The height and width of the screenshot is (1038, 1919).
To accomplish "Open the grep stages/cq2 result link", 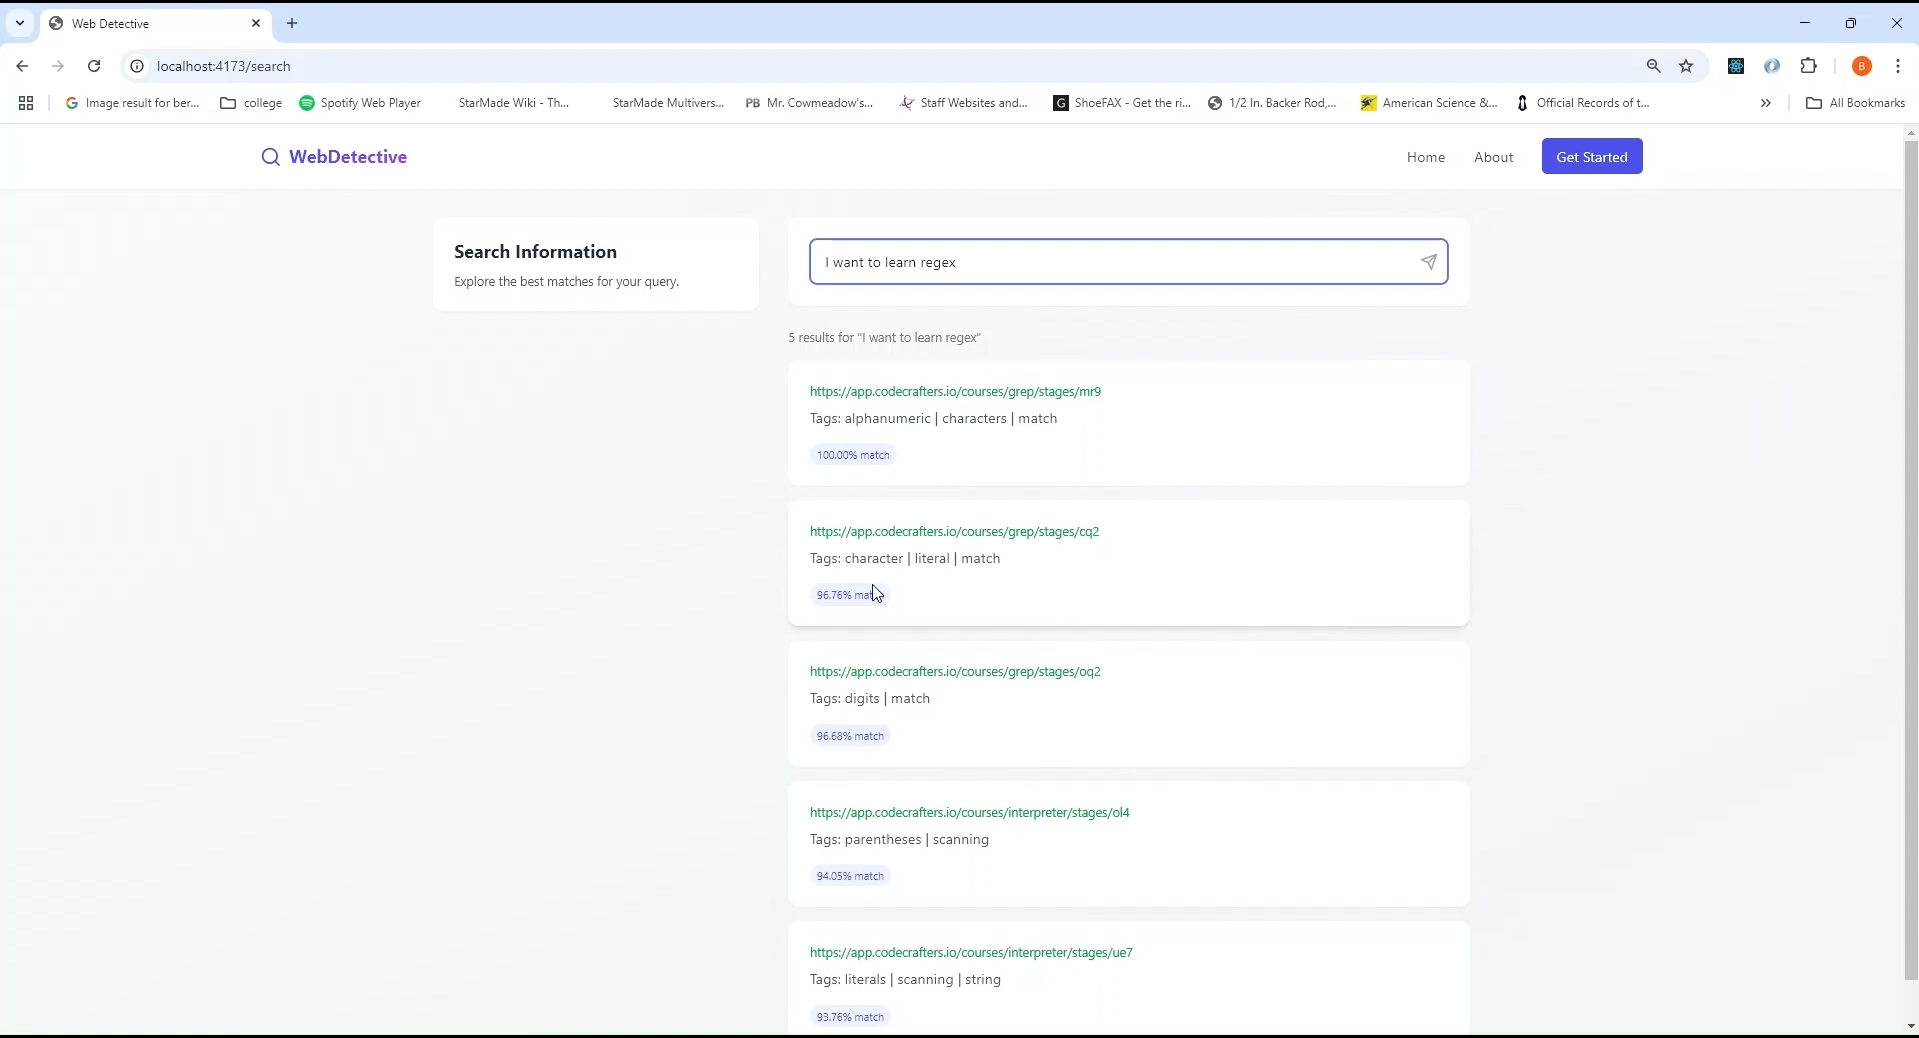I will pyautogui.click(x=954, y=531).
